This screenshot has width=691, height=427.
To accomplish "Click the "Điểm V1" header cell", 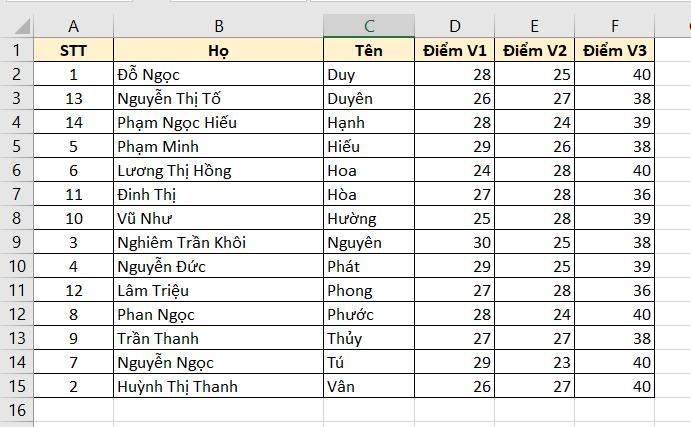I will (455, 50).
